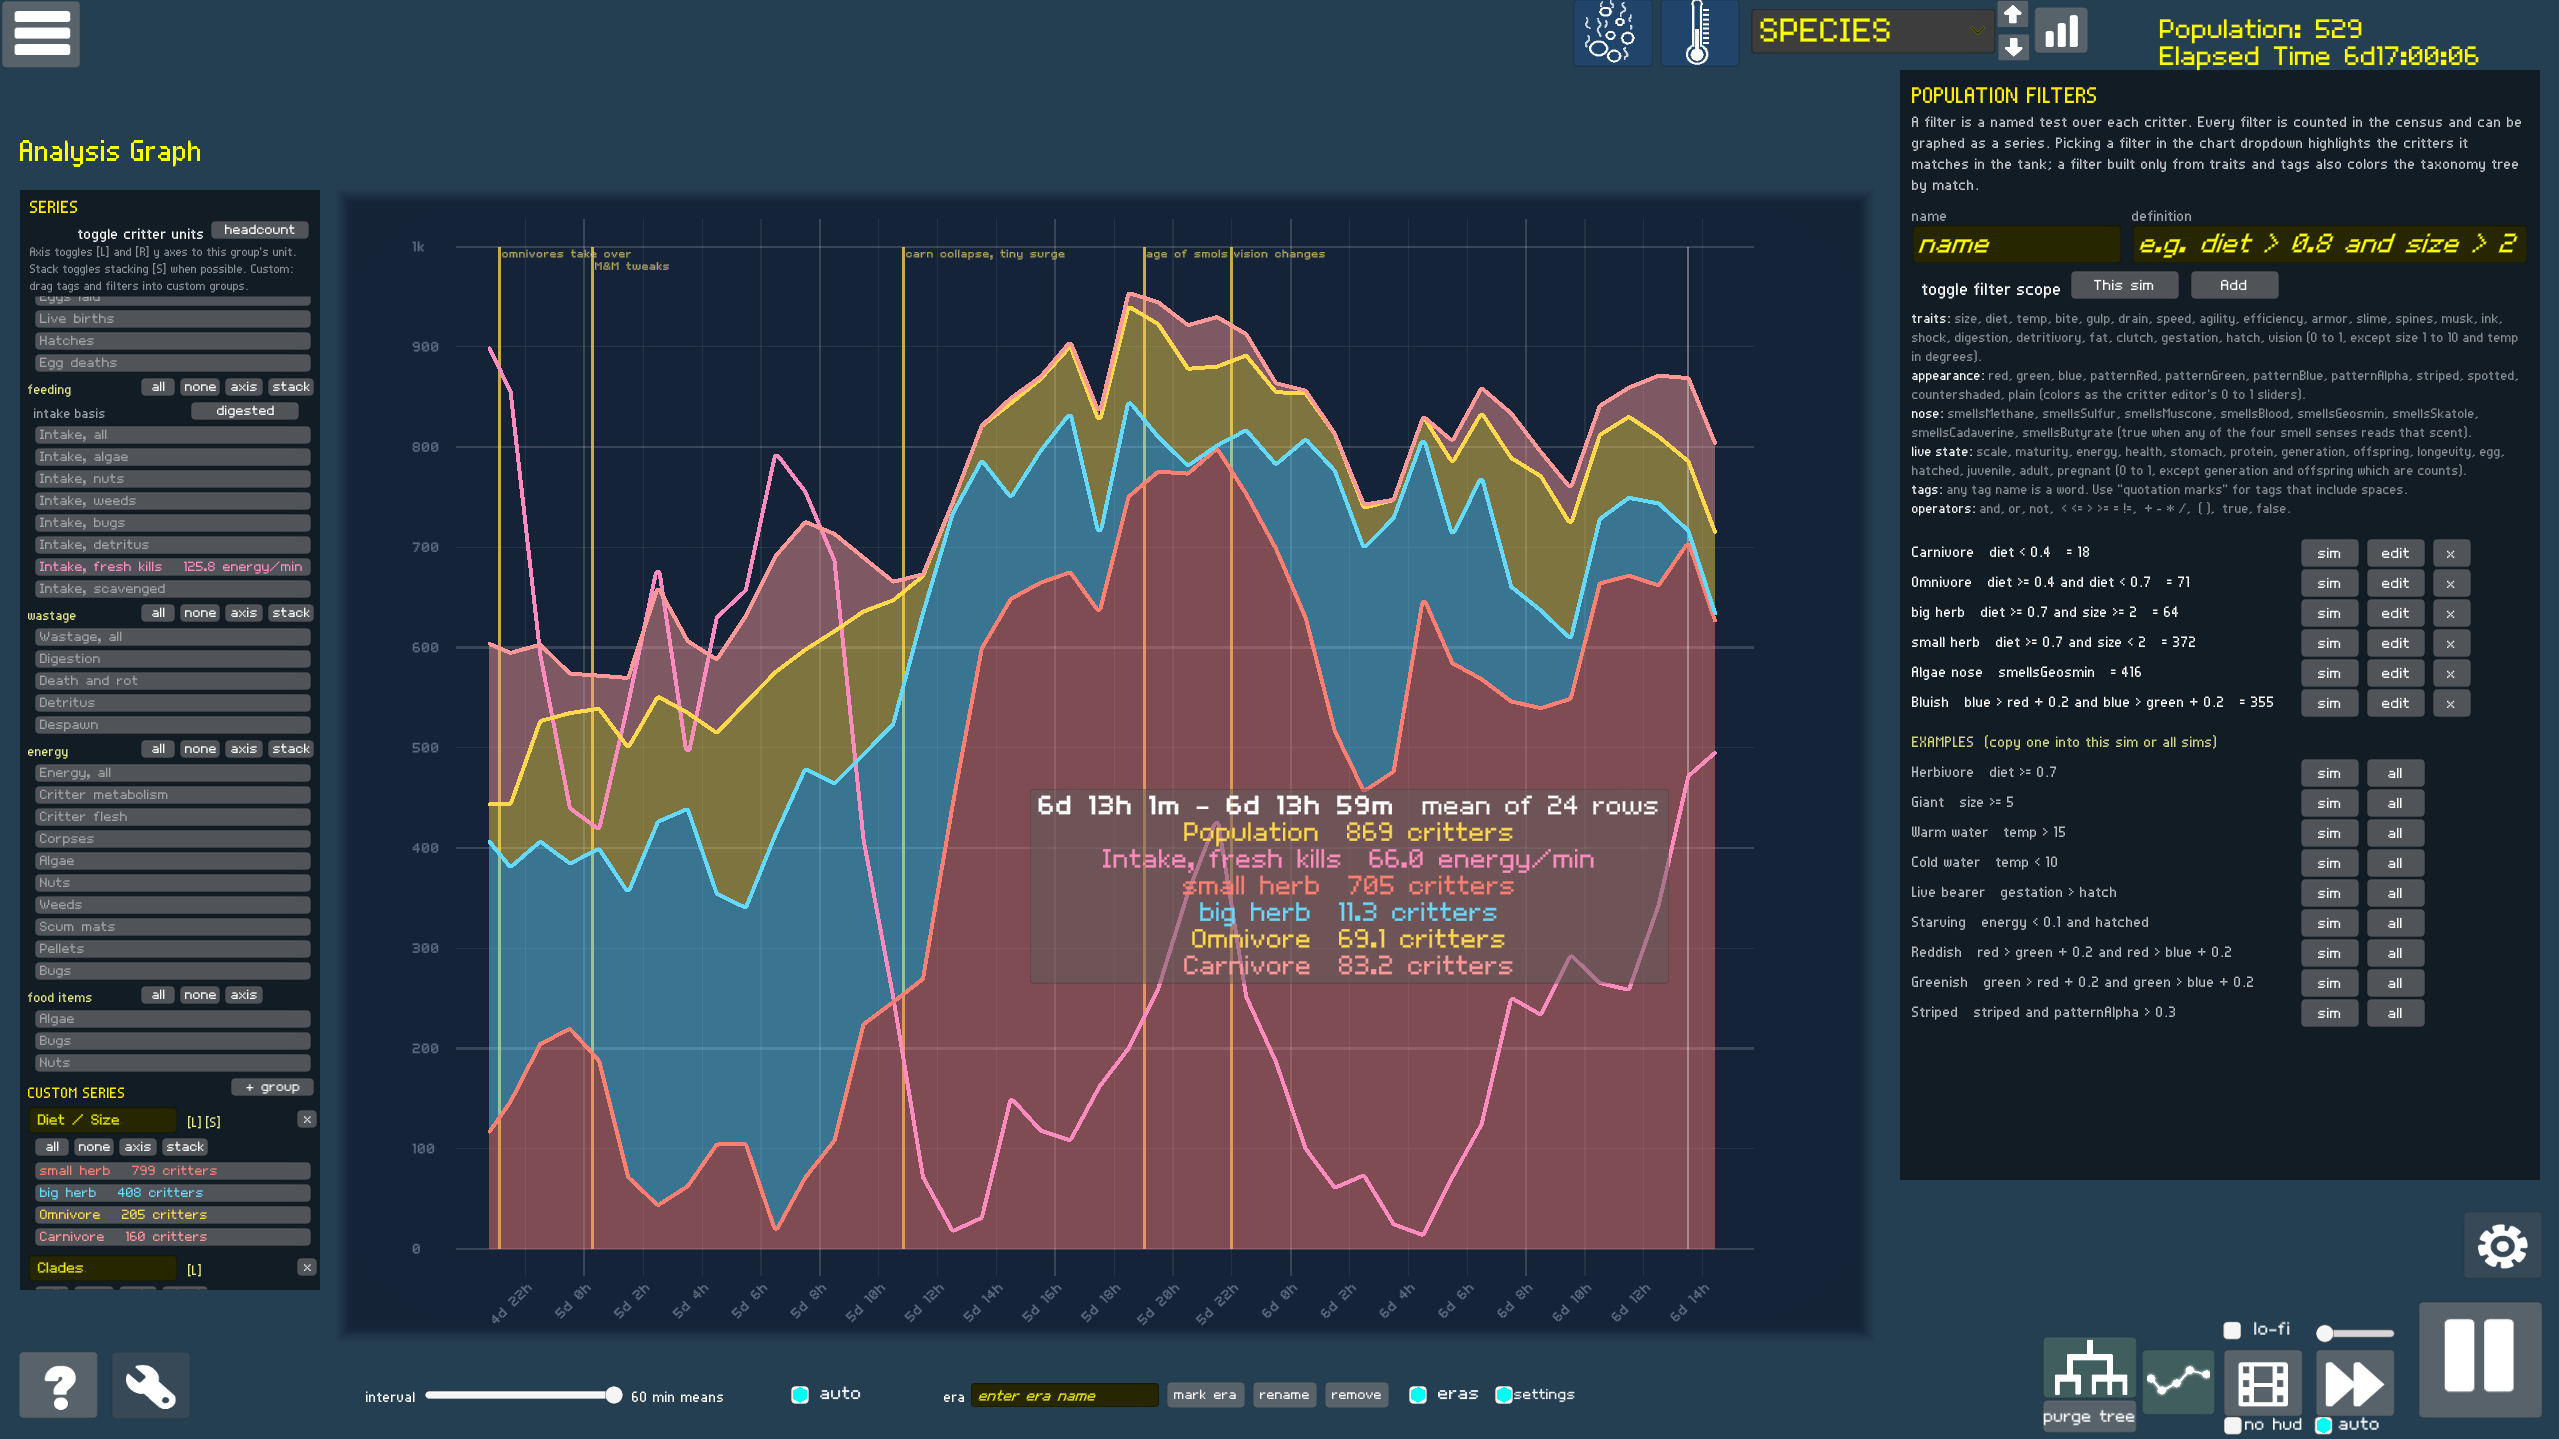The width and height of the screenshot is (2559, 1439).
Task: Toggle stack in Diet / Size group
Action: pyautogui.click(x=185, y=1147)
